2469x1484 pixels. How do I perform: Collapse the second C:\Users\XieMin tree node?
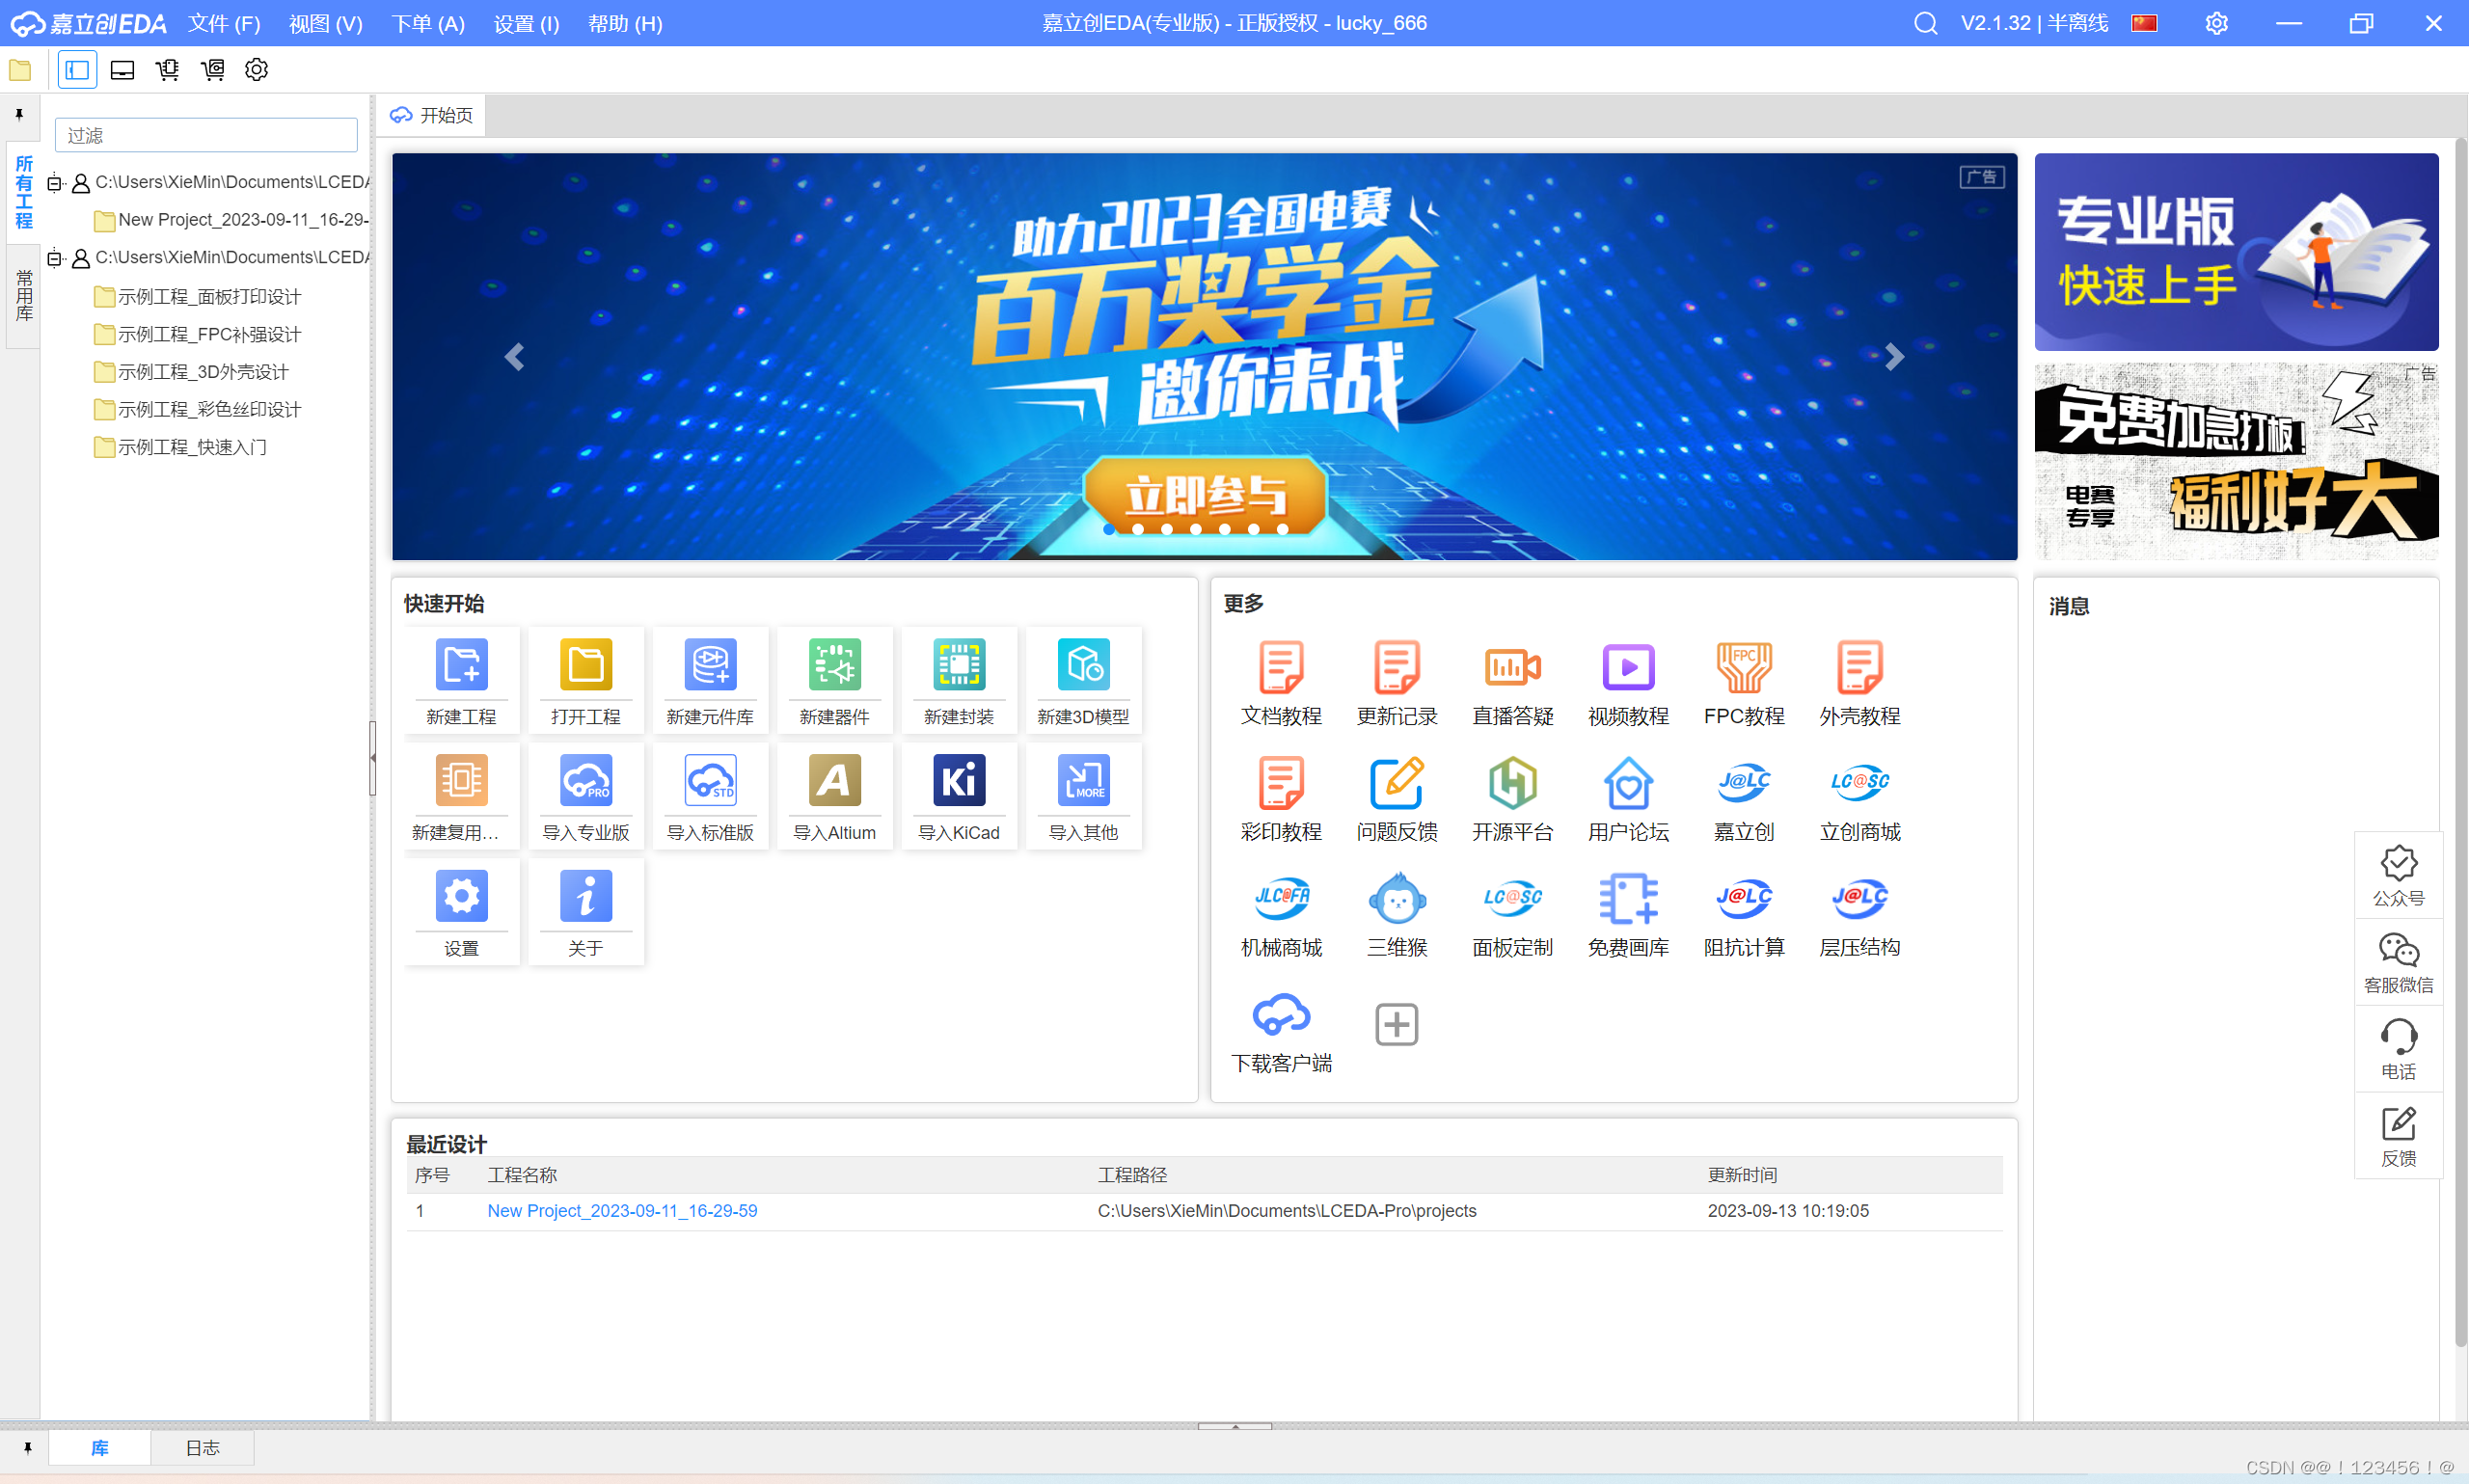54,258
